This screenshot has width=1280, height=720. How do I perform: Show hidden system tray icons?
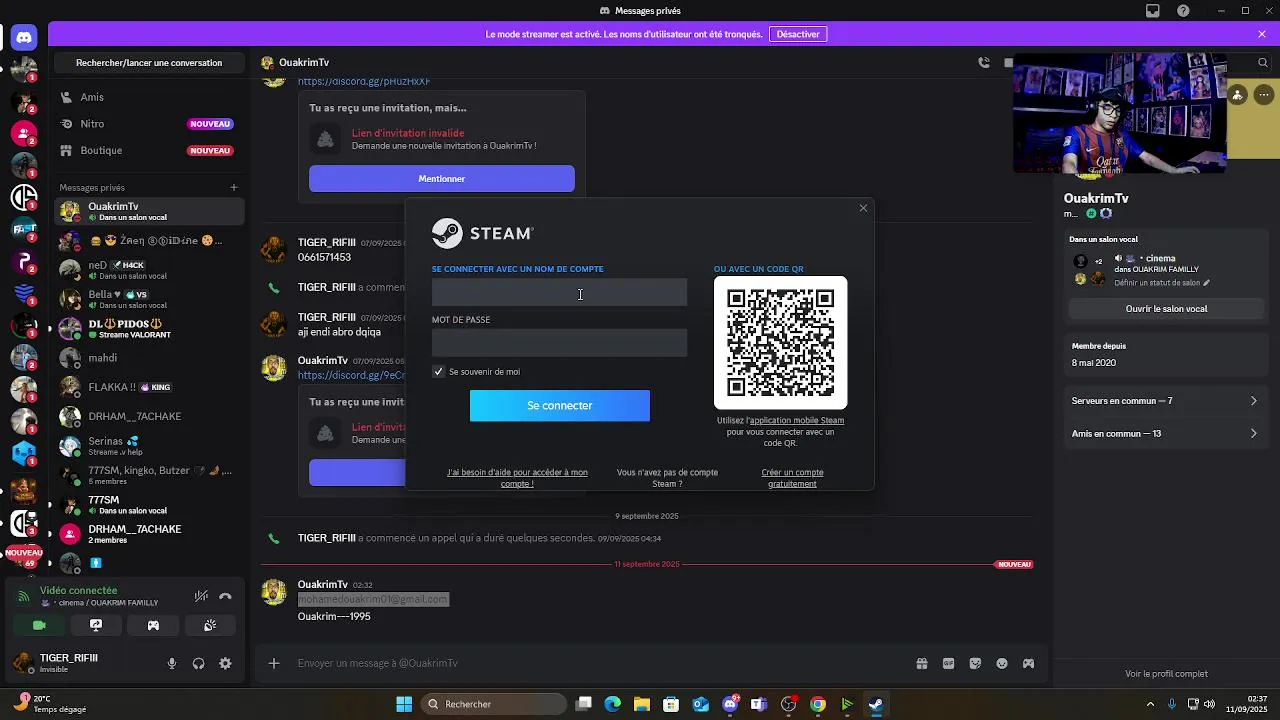tap(1150, 704)
